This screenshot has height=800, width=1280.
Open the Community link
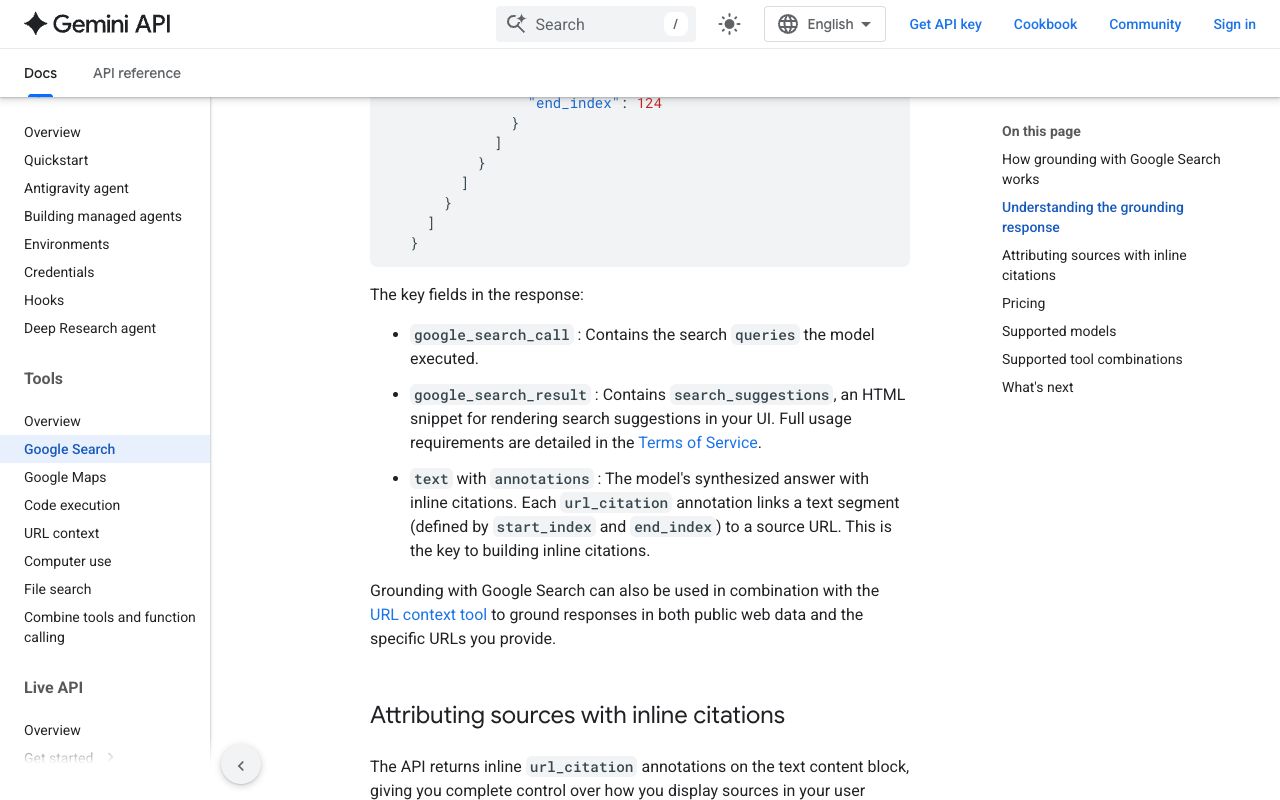(1145, 24)
